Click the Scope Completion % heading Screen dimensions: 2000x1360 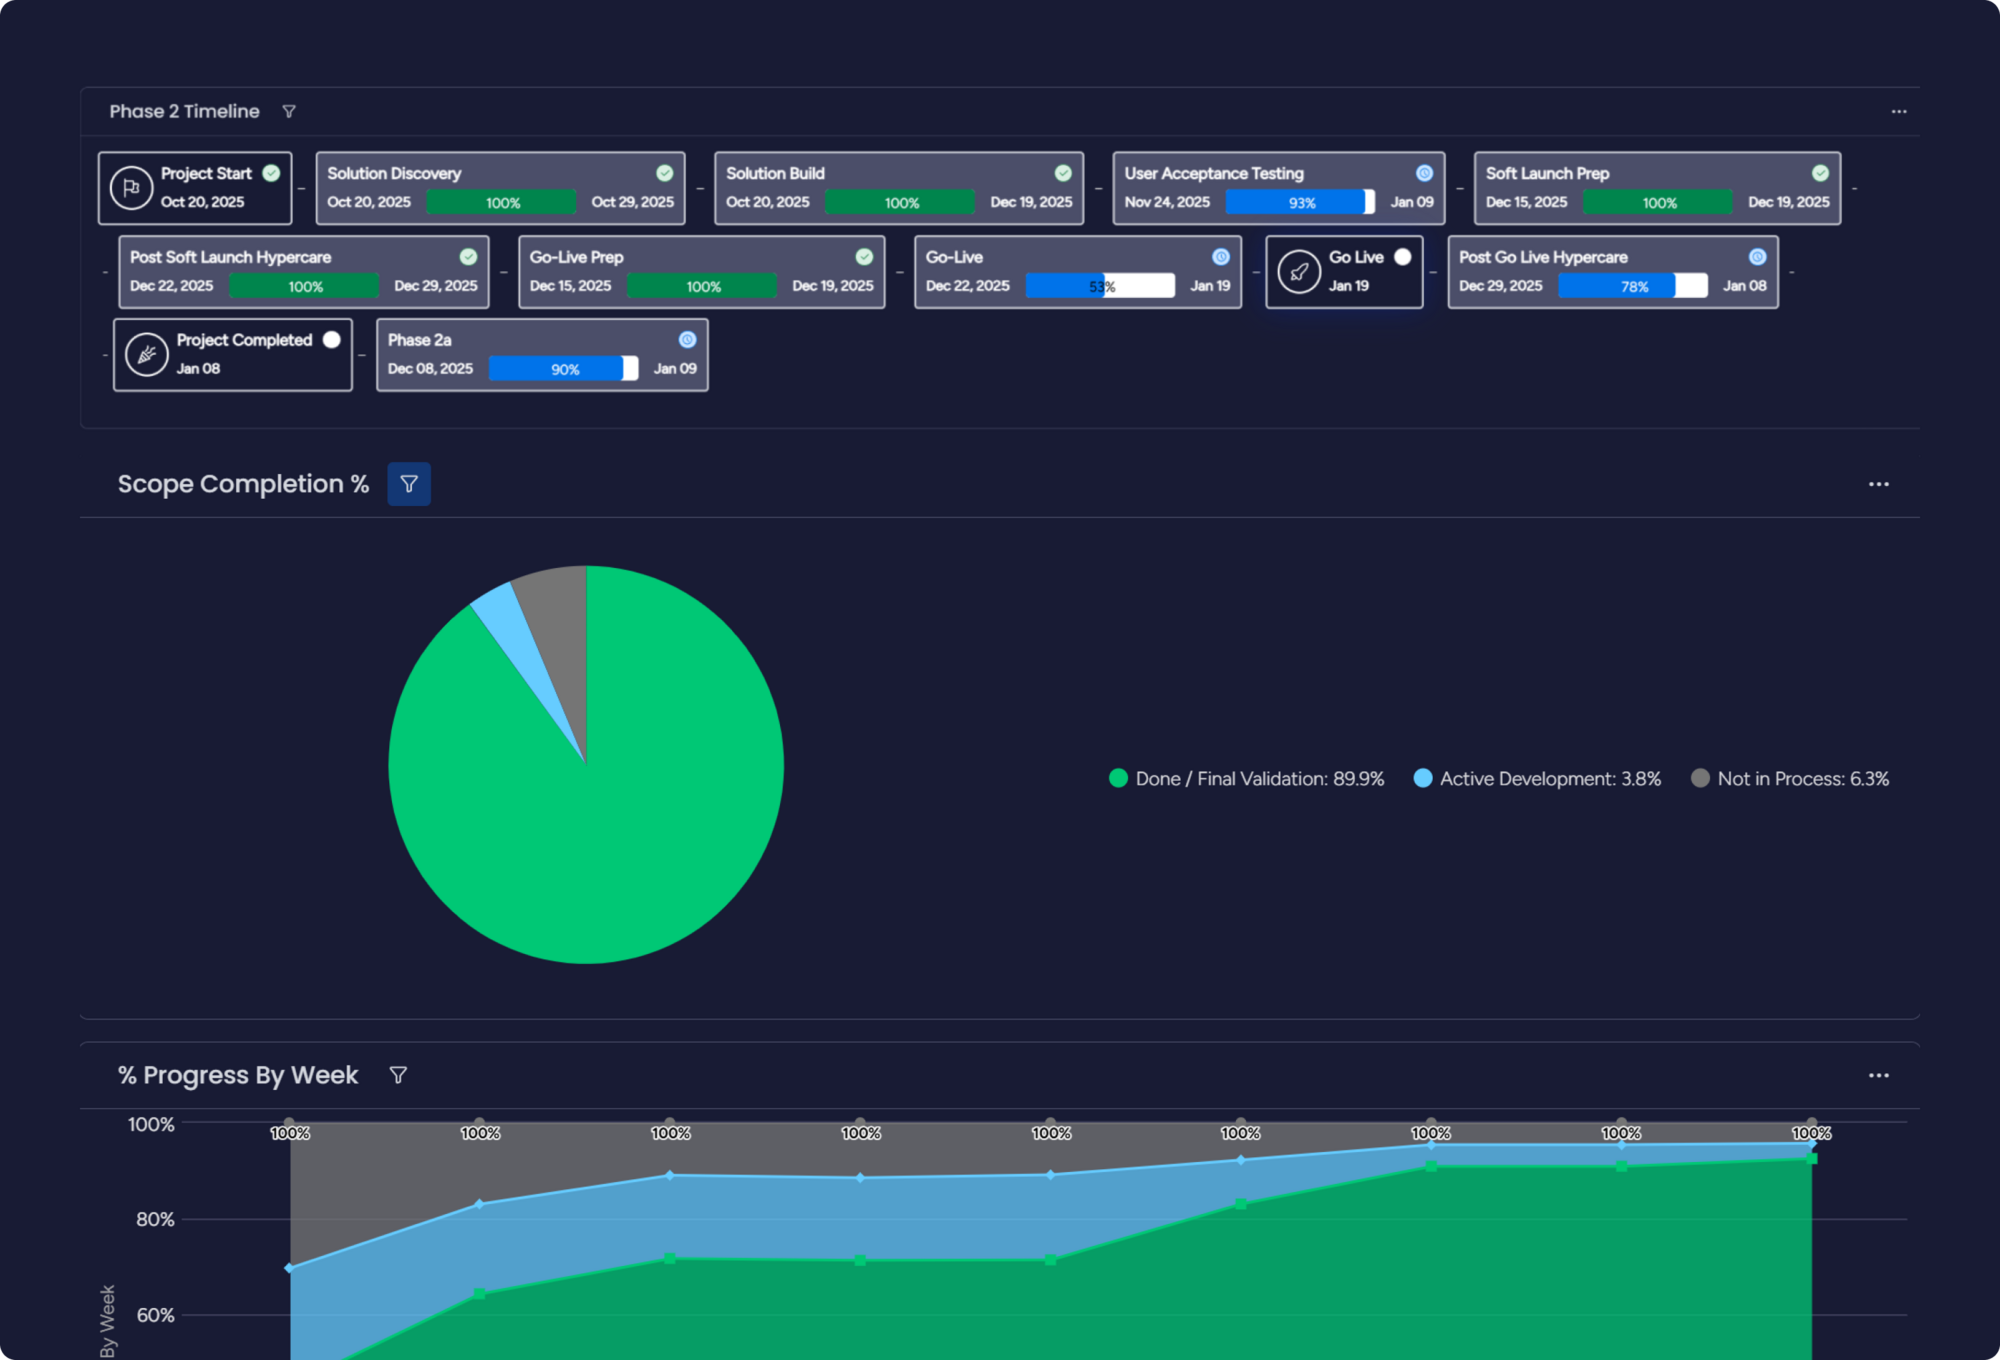[x=243, y=484]
